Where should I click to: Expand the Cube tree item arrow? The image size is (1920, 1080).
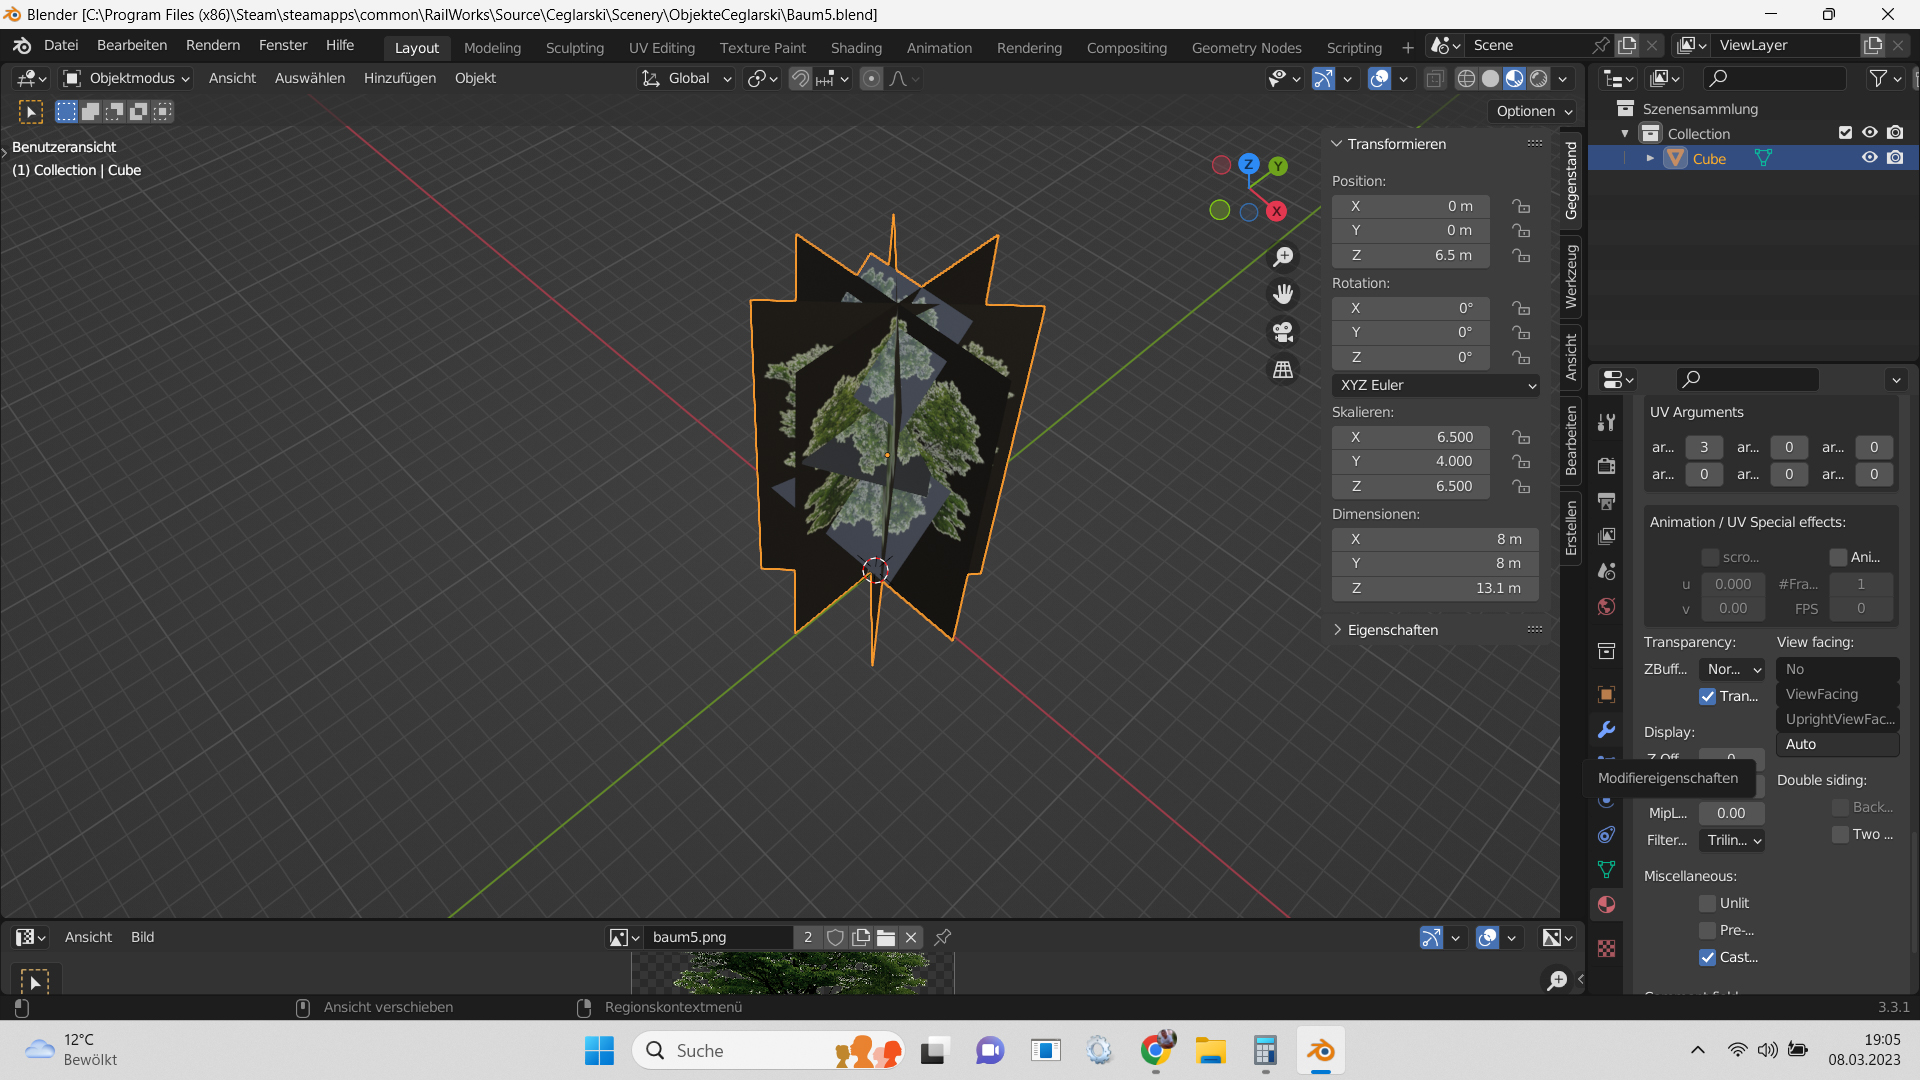coord(1650,158)
